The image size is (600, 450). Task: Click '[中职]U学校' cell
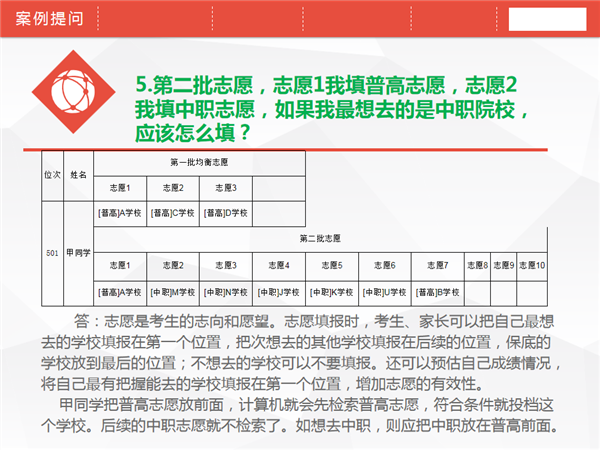(385, 293)
